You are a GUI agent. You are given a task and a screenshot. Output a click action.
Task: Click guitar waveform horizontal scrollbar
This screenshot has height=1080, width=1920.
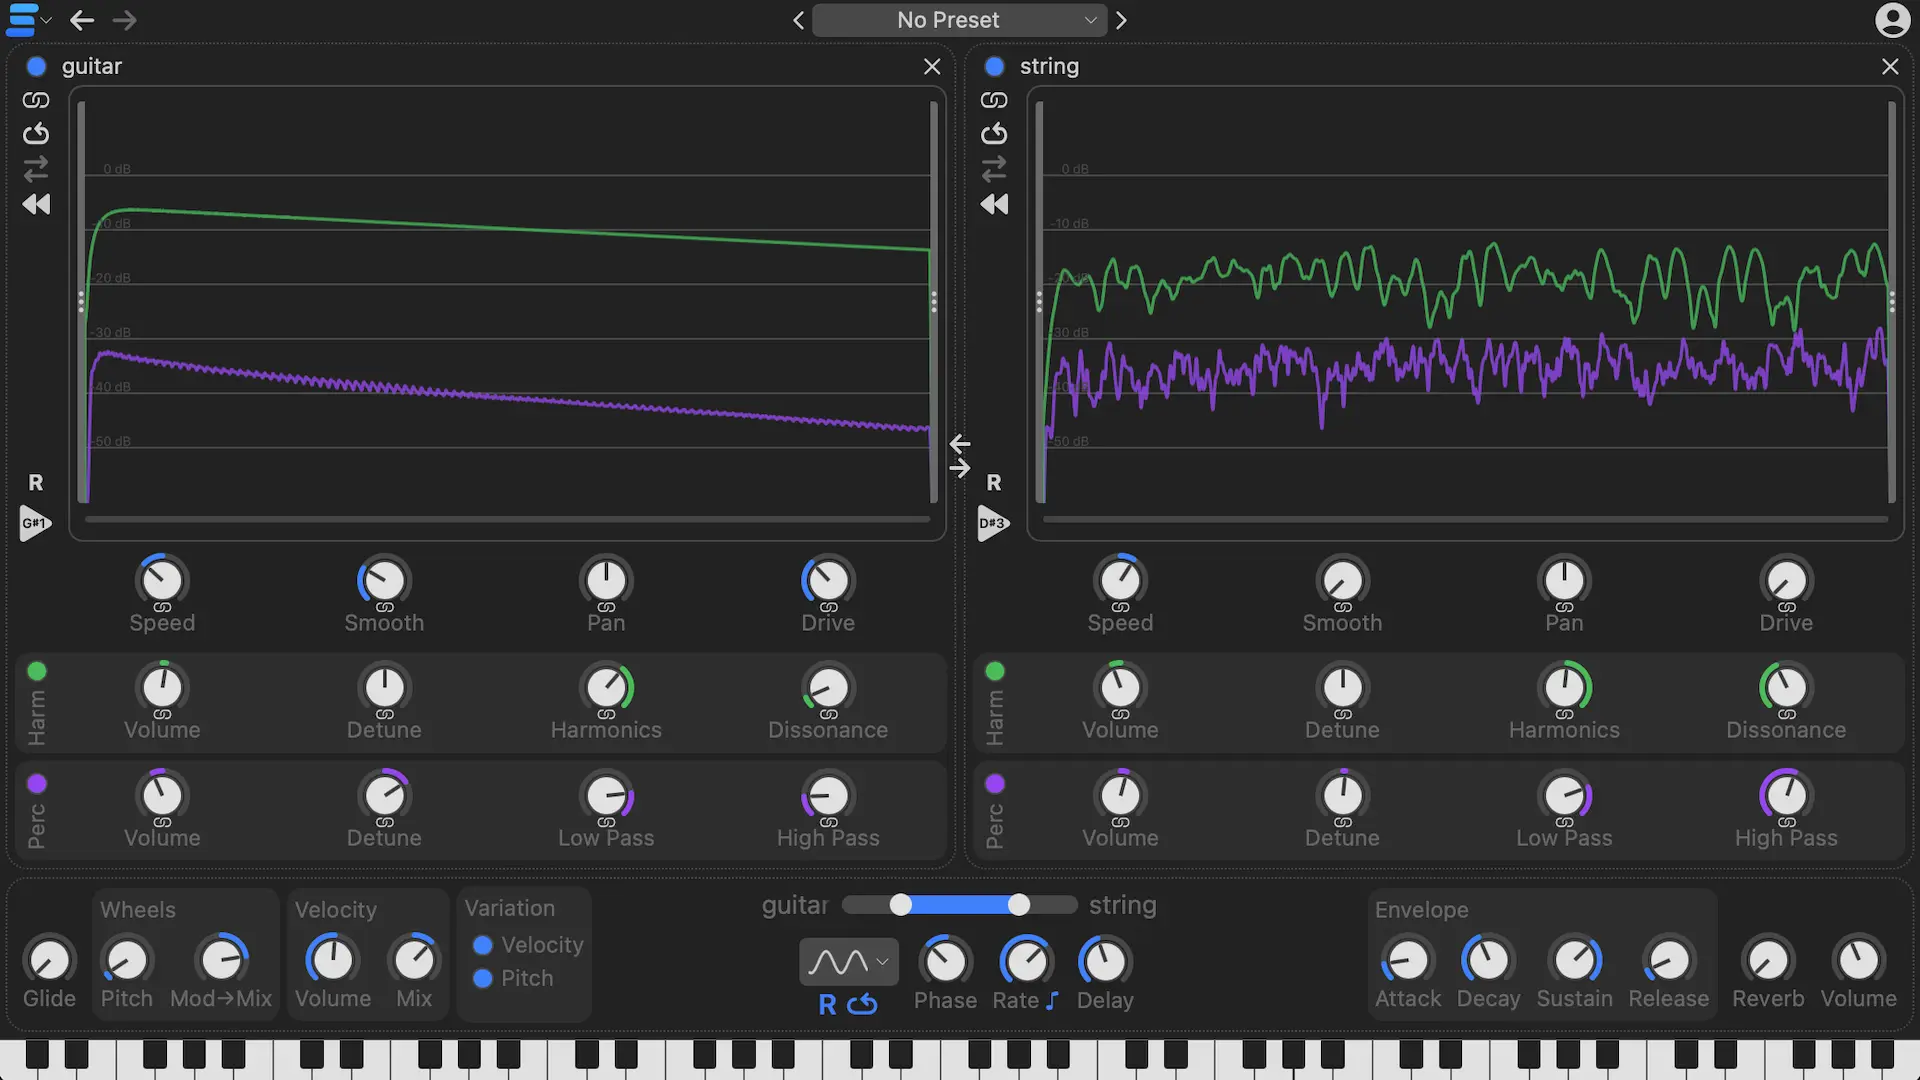point(507,519)
